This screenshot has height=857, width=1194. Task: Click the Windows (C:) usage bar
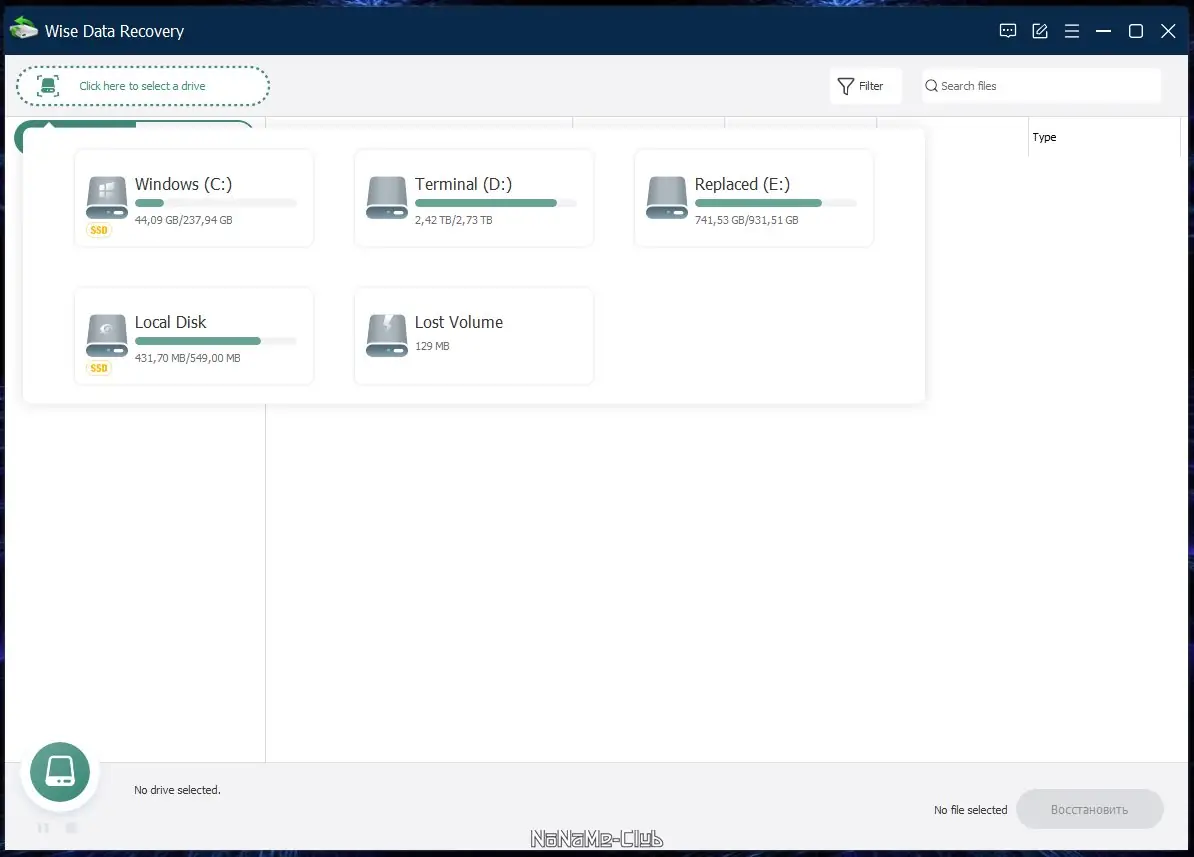click(215, 203)
